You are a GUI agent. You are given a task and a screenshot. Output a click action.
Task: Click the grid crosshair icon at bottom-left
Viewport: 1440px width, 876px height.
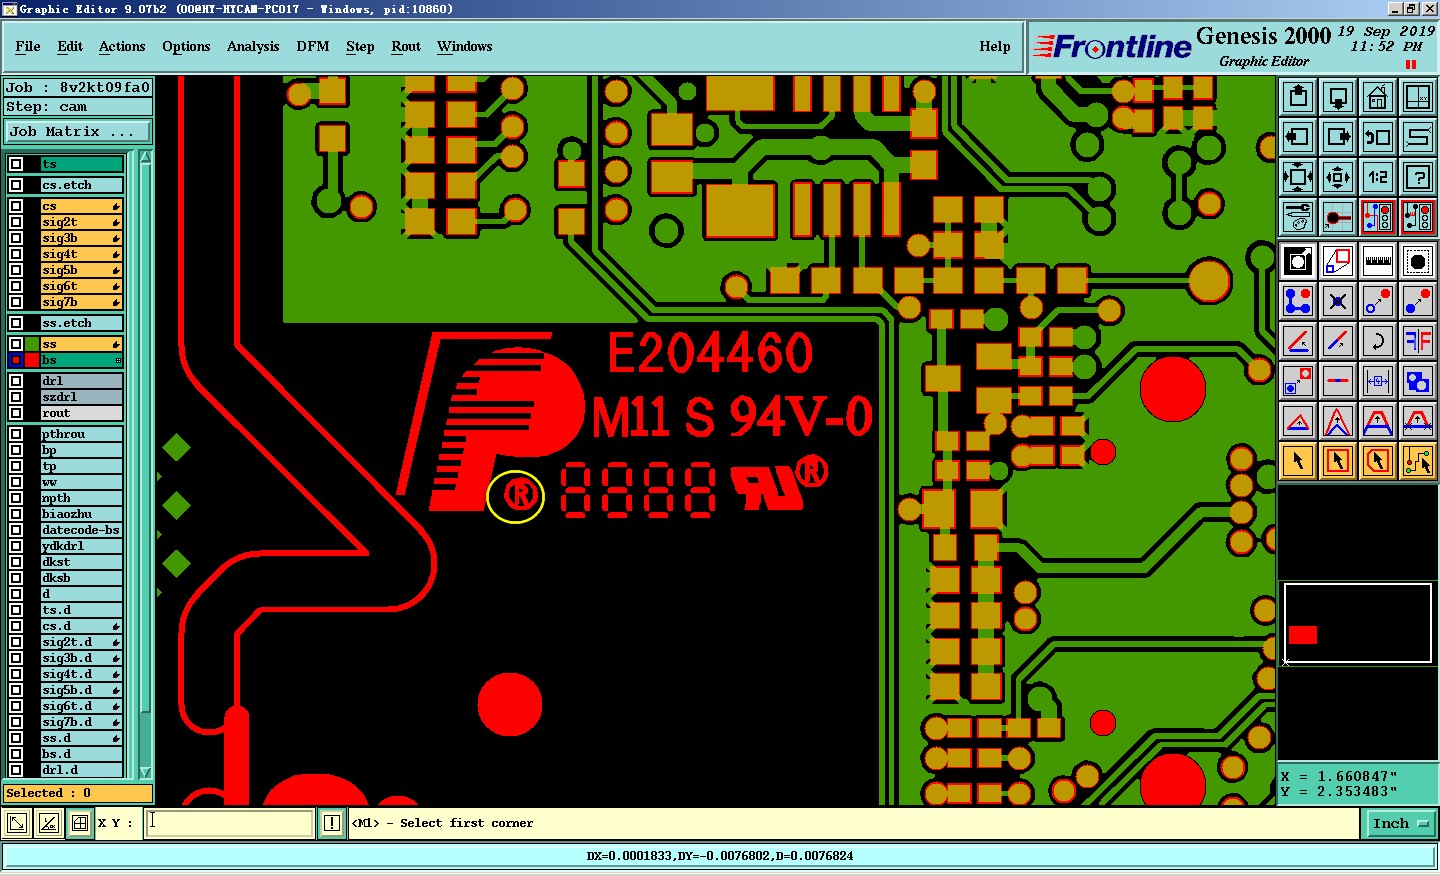click(80, 823)
